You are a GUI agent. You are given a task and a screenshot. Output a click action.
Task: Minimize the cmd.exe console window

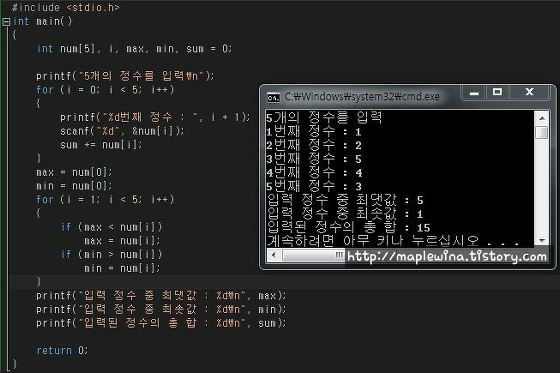[474, 93]
